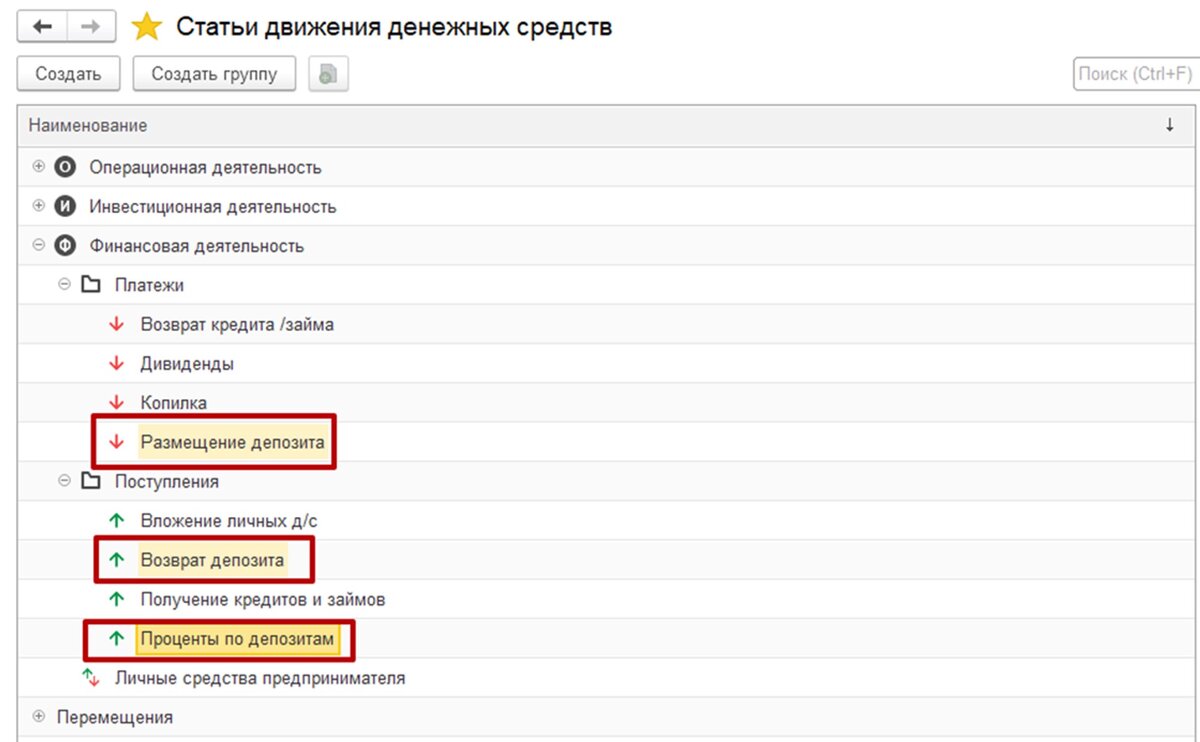This screenshot has height=742, width=1200.
Task: Click the circled Ф icon of Финансовая деятельность
Action: tap(64, 245)
